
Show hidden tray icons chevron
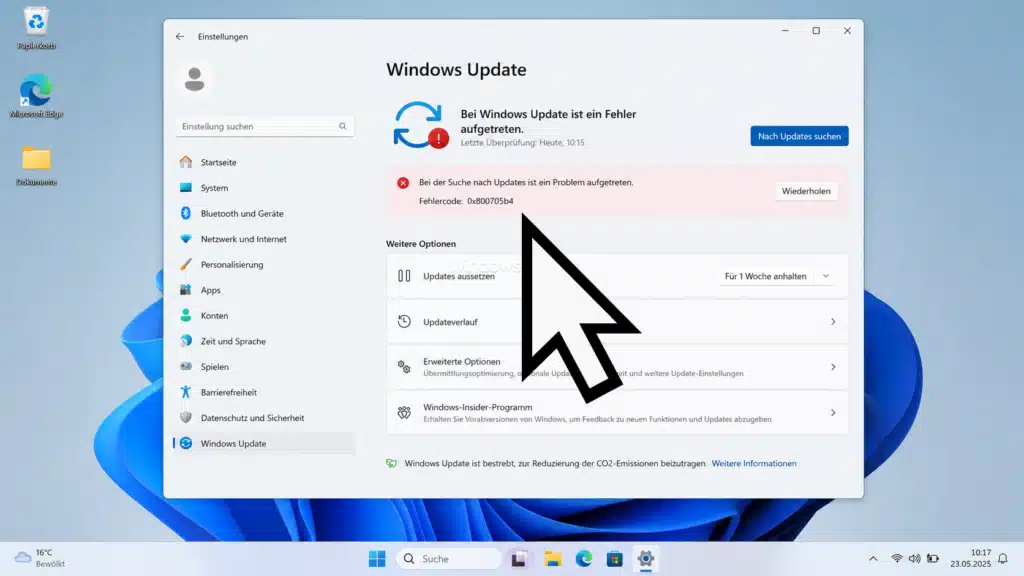(x=873, y=559)
